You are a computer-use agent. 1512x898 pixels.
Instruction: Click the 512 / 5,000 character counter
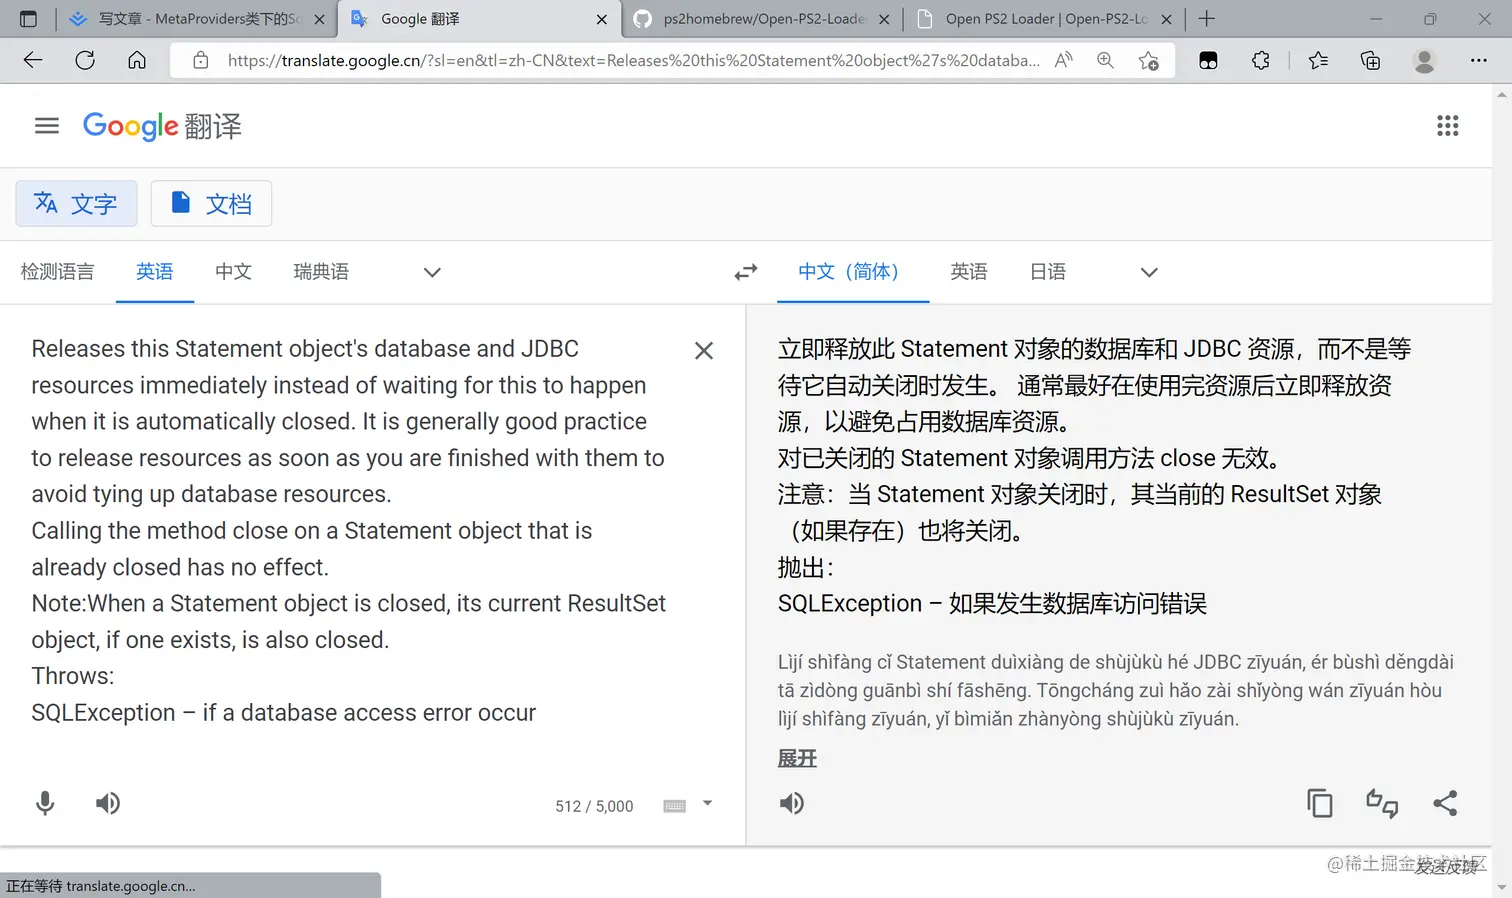(594, 806)
